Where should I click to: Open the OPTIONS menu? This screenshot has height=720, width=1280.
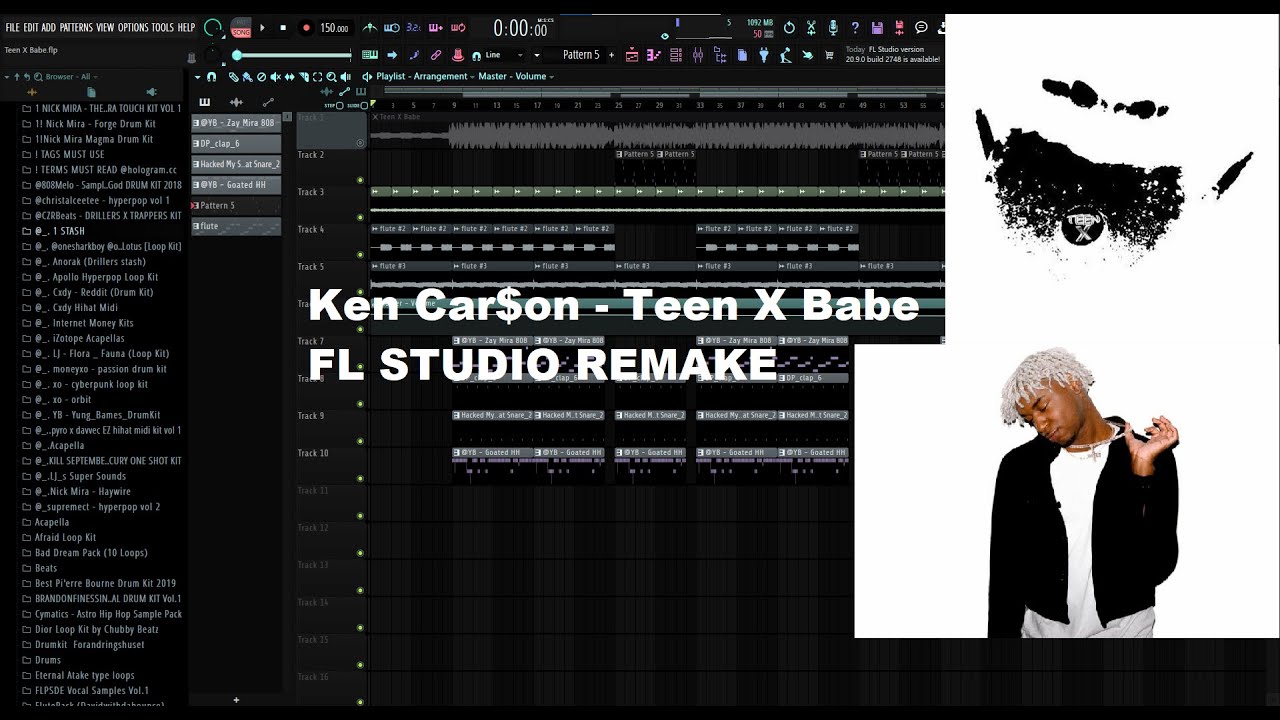tap(133, 27)
